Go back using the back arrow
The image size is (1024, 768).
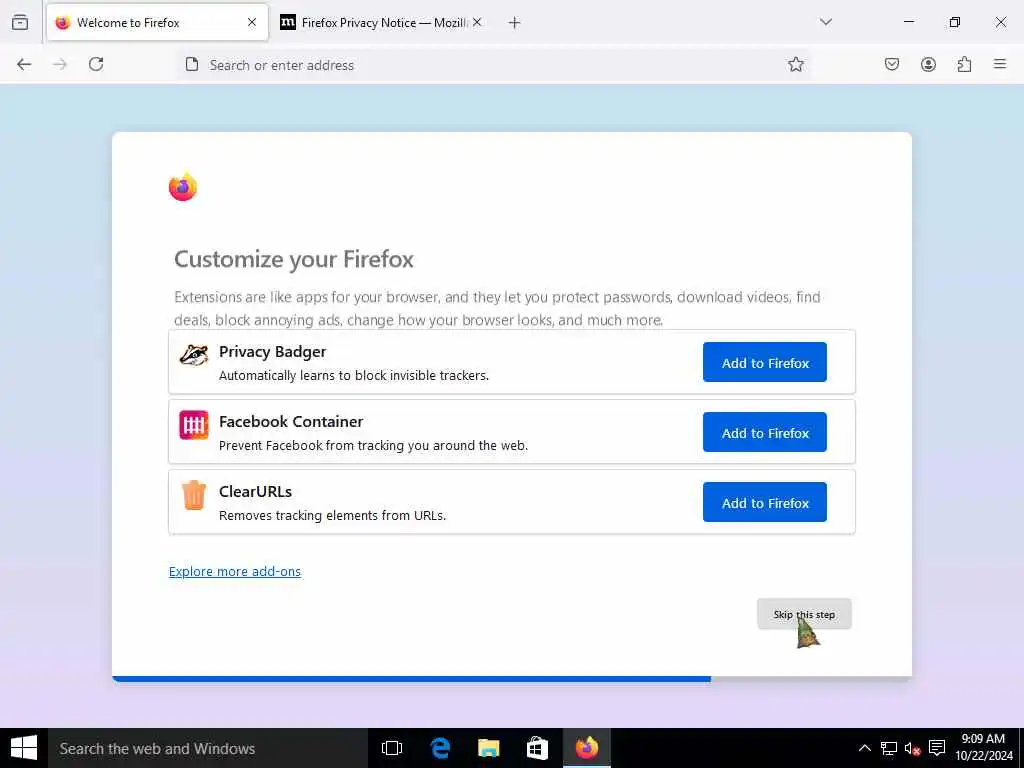point(24,64)
